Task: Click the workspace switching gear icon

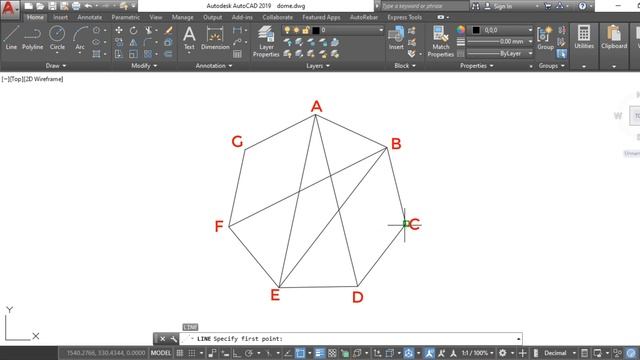Action: [x=502, y=353]
